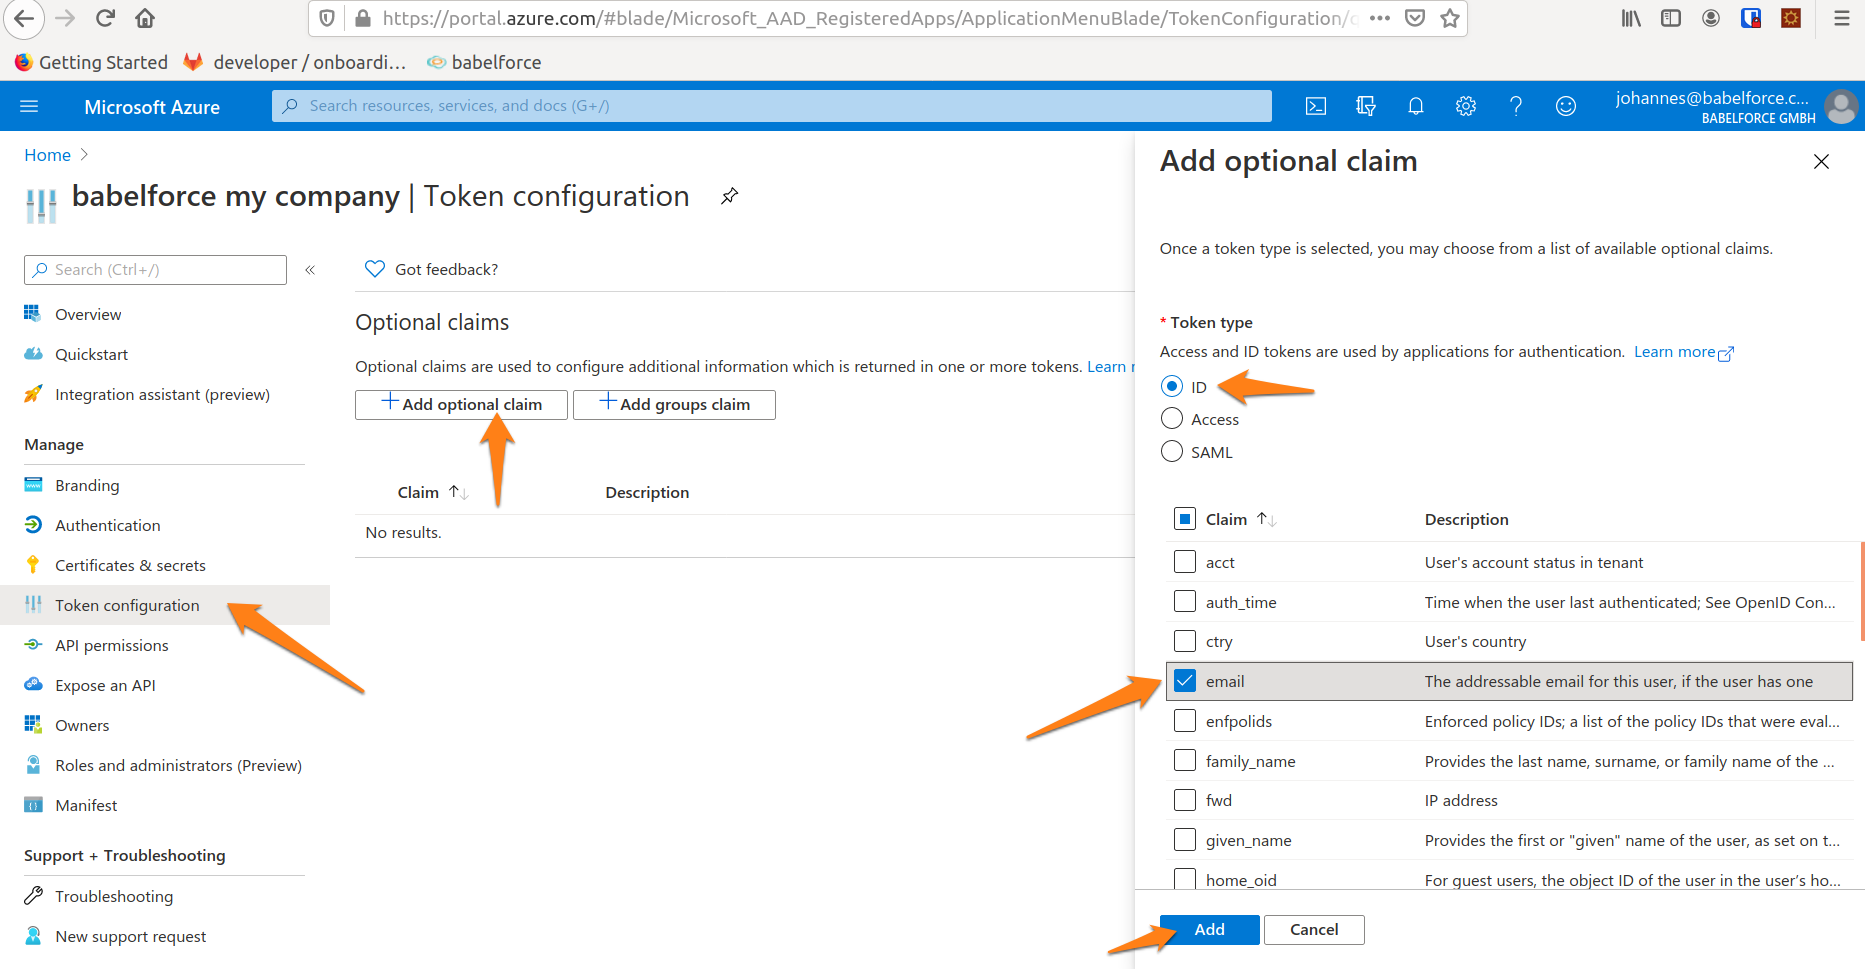Click the Home breadcrumb link
The width and height of the screenshot is (1865, 969).
point(47,155)
